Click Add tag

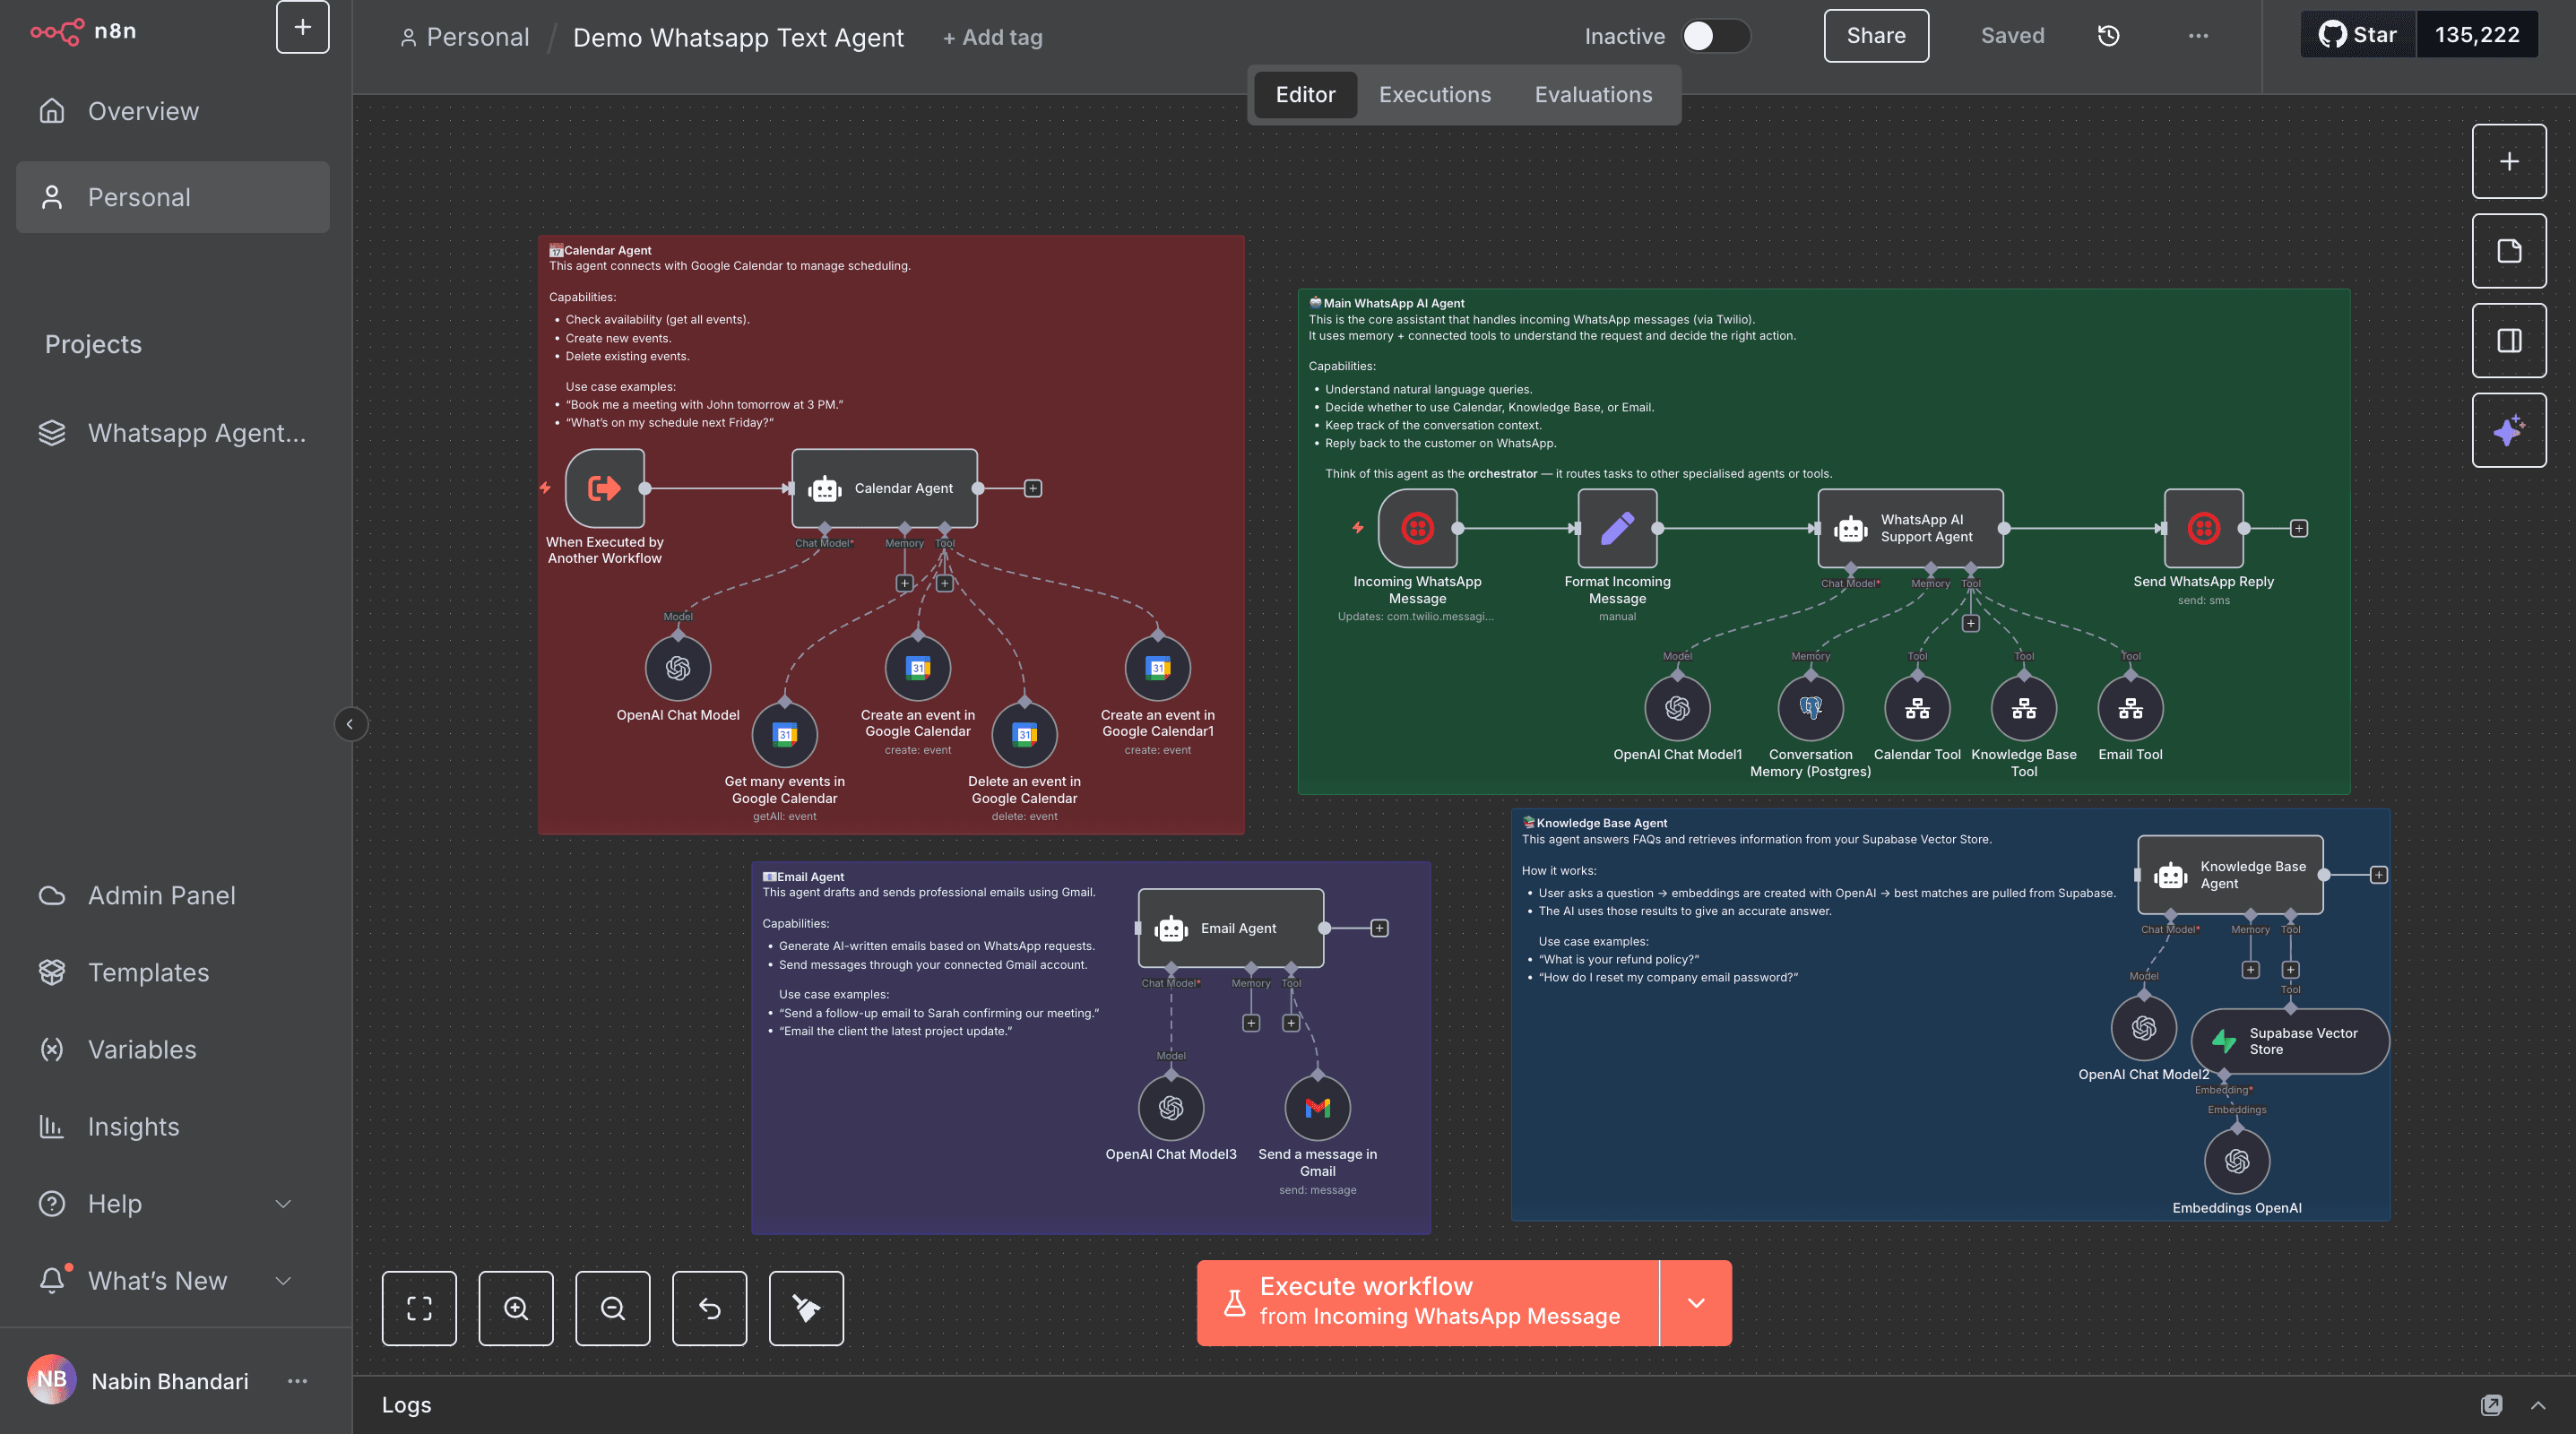click(x=992, y=37)
